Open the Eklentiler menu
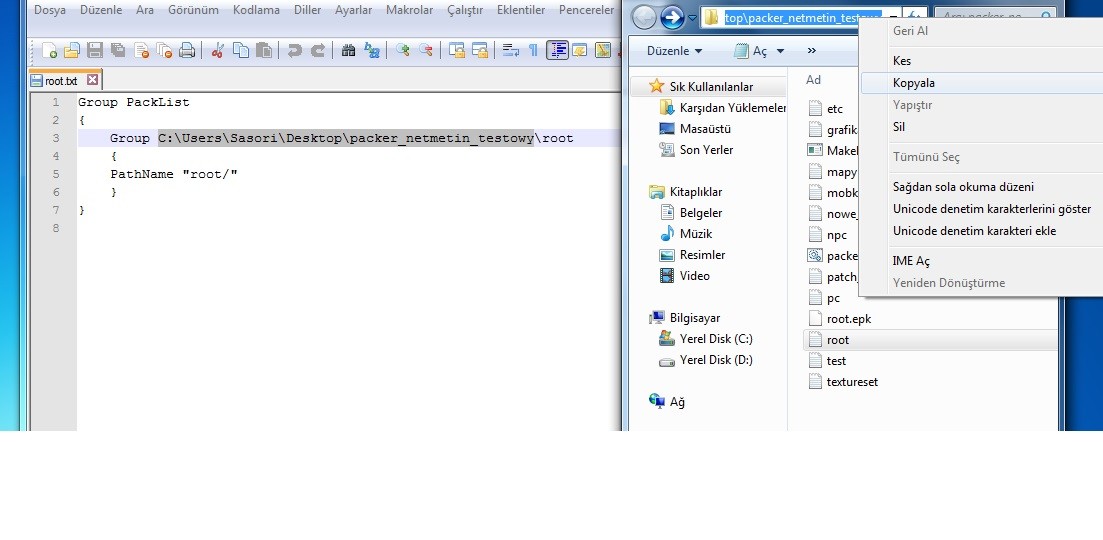Viewport: 1103px width, 540px height. click(521, 10)
